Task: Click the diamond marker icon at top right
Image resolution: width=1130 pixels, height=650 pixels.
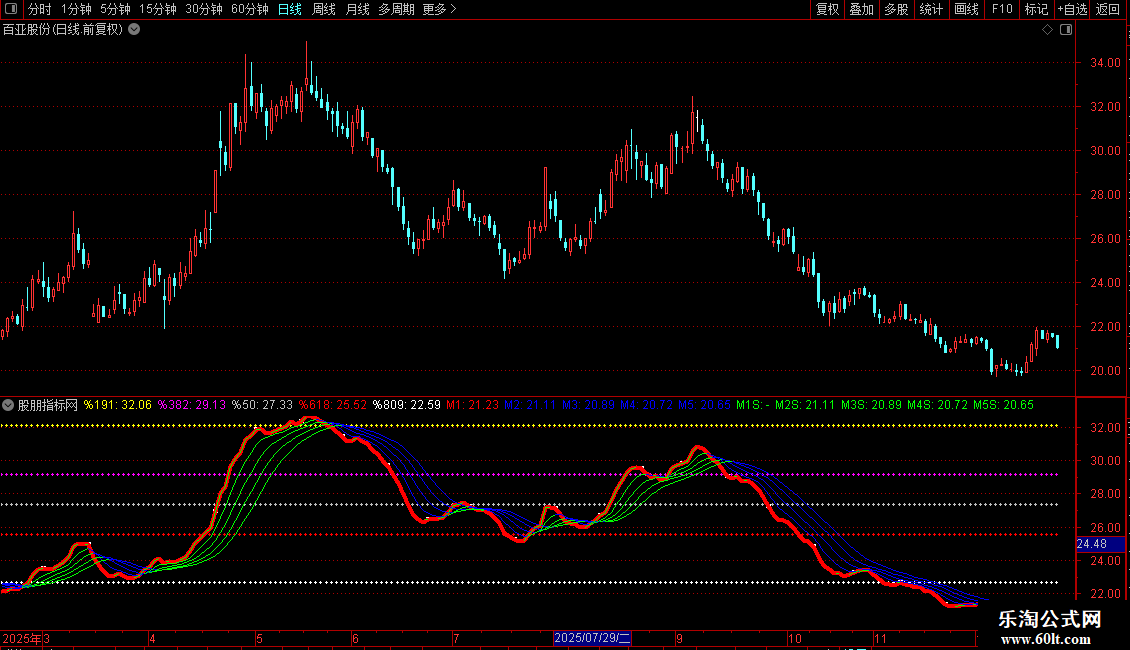Action: click(x=1047, y=29)
